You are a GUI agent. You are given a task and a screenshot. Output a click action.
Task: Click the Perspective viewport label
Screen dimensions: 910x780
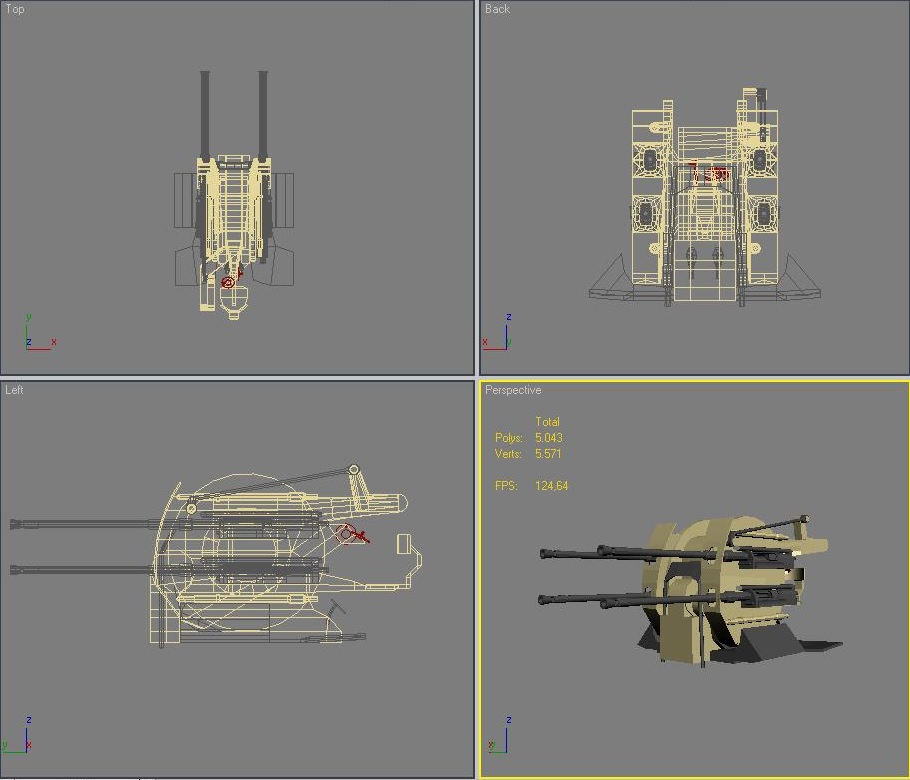[513, 390]
